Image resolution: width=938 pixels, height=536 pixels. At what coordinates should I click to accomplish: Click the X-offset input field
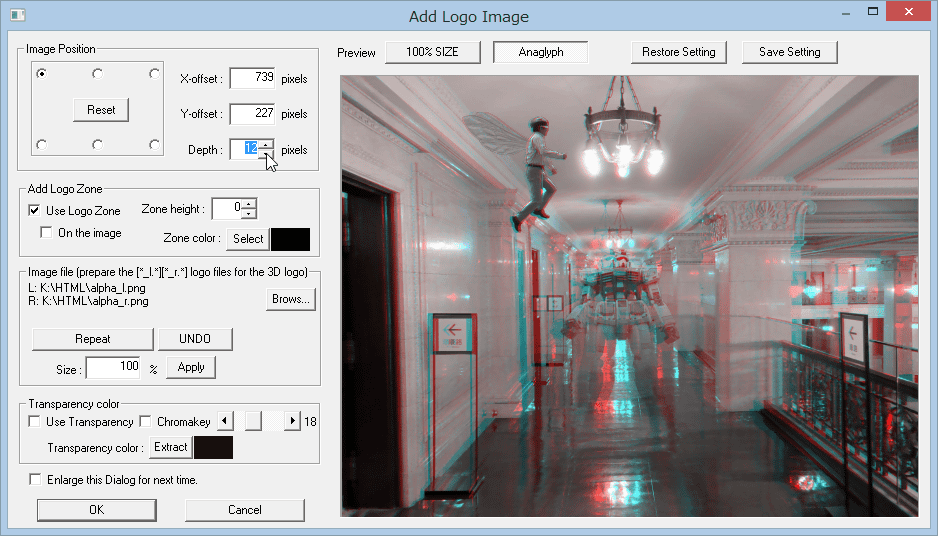click(252, 78)
